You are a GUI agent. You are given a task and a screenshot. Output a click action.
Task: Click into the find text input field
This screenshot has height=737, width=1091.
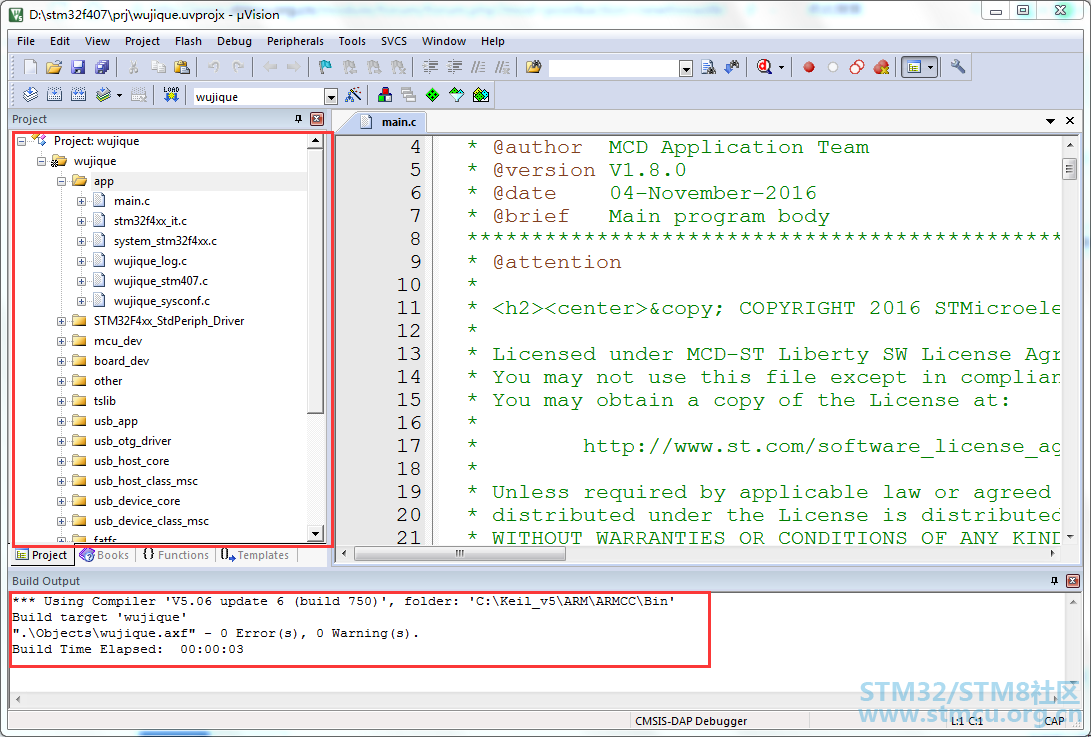[x=614, y=68]
